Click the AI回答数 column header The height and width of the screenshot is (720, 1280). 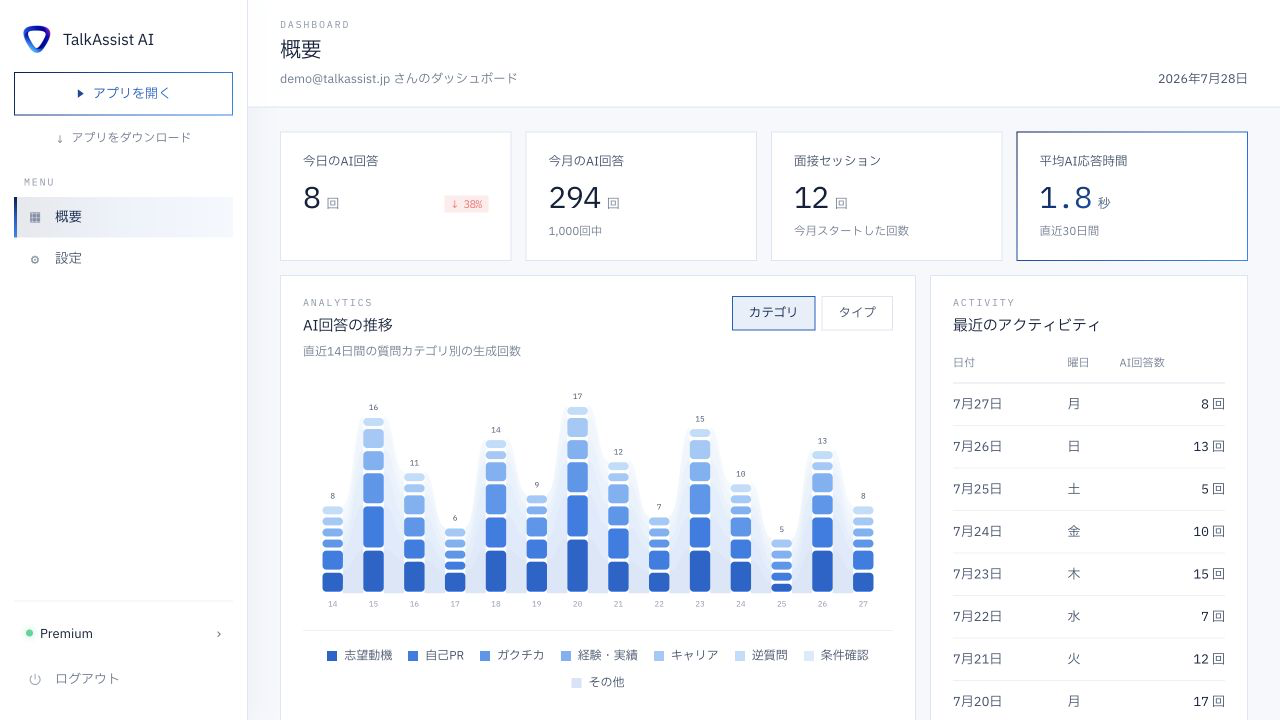(x=1142, y=363)
